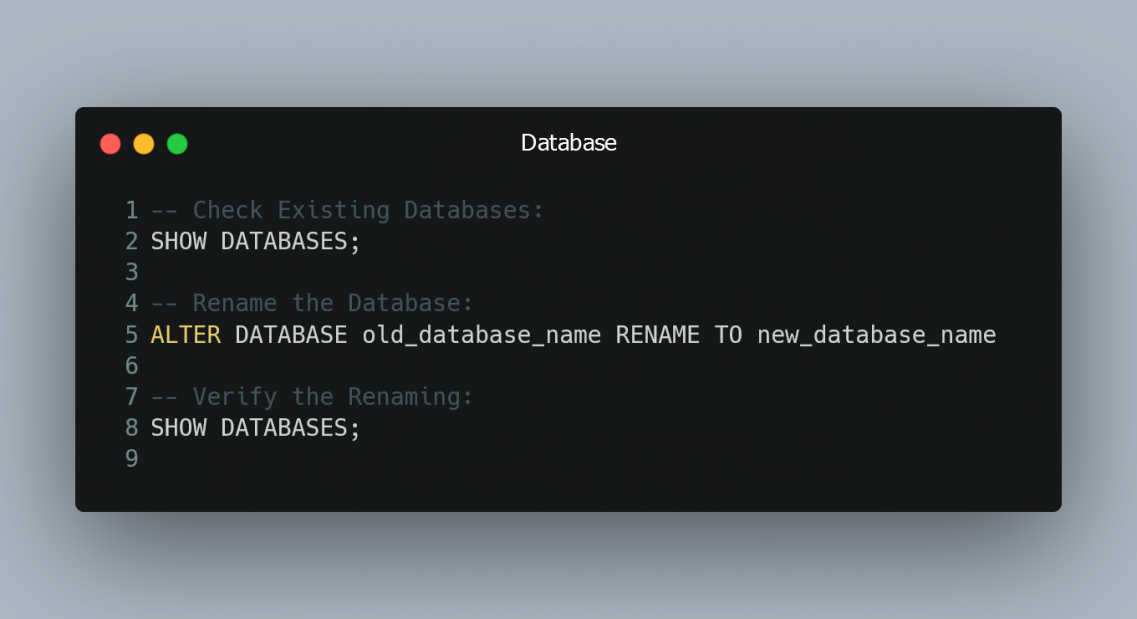This screenshot has width=1137, height=619.
Task: Select line number 9 in the gutter
Action: pos(131,459)
